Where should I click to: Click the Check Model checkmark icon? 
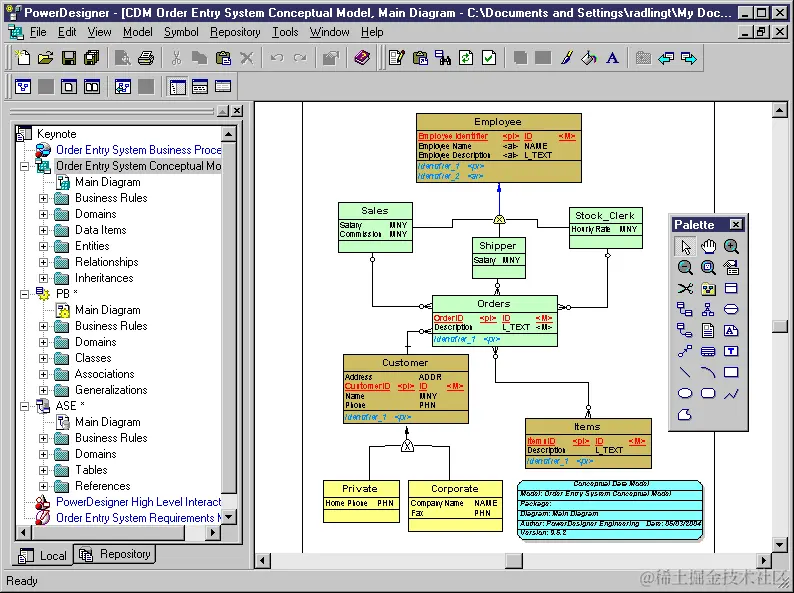489,58
